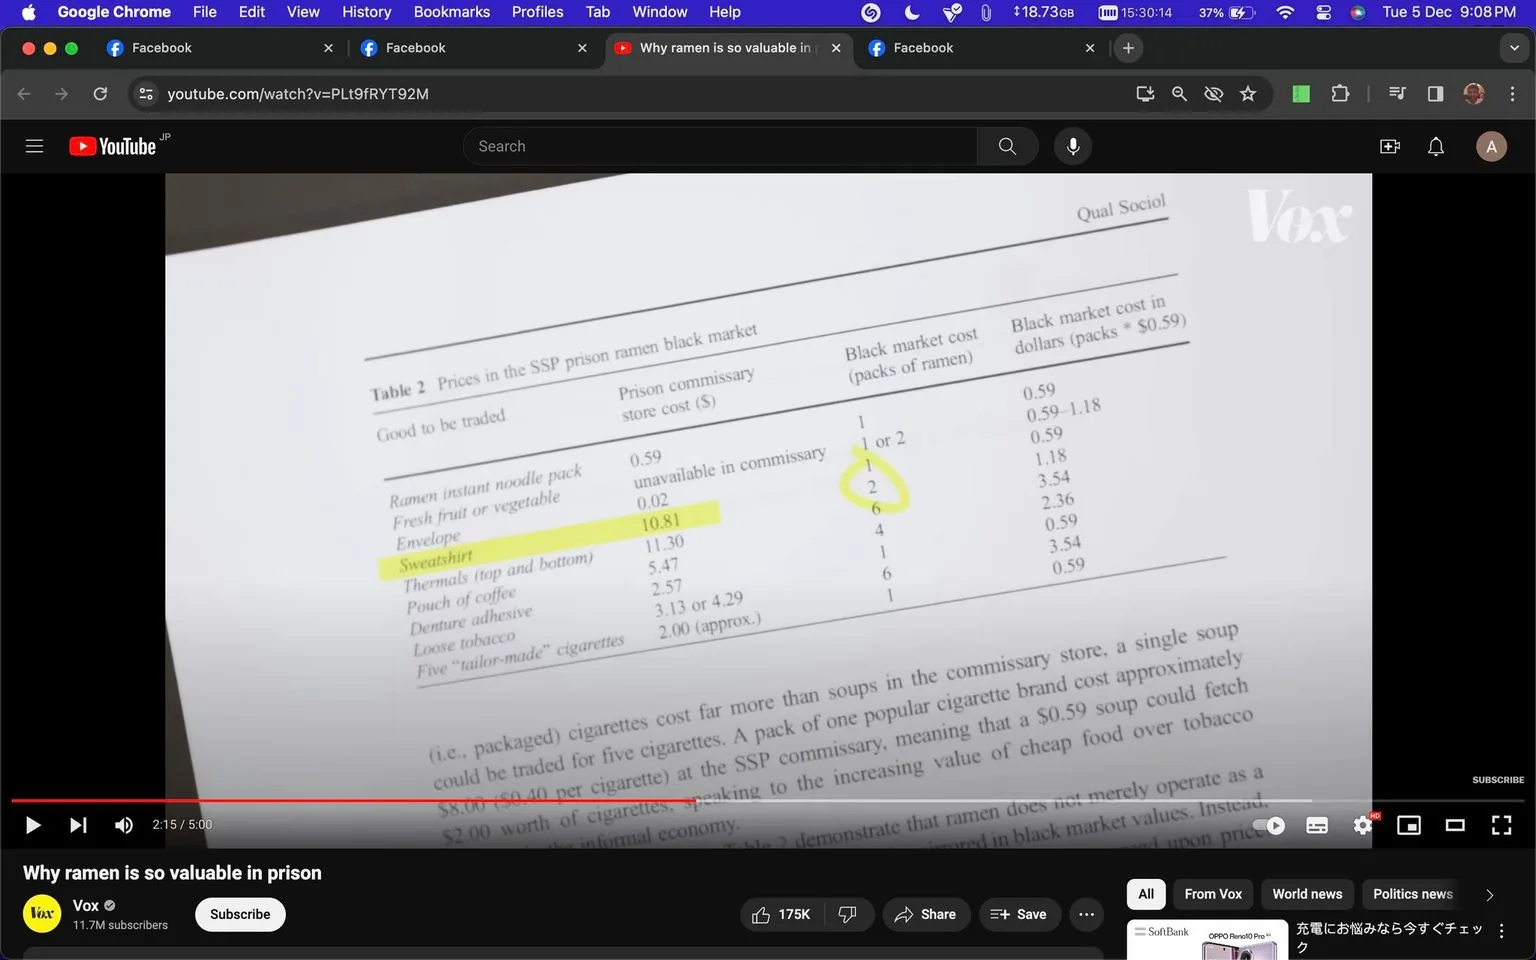Expand the more actions ellipsis below the video
Image resolution: width=1536 pixels, height=960 pixels.
(1086, 914)
